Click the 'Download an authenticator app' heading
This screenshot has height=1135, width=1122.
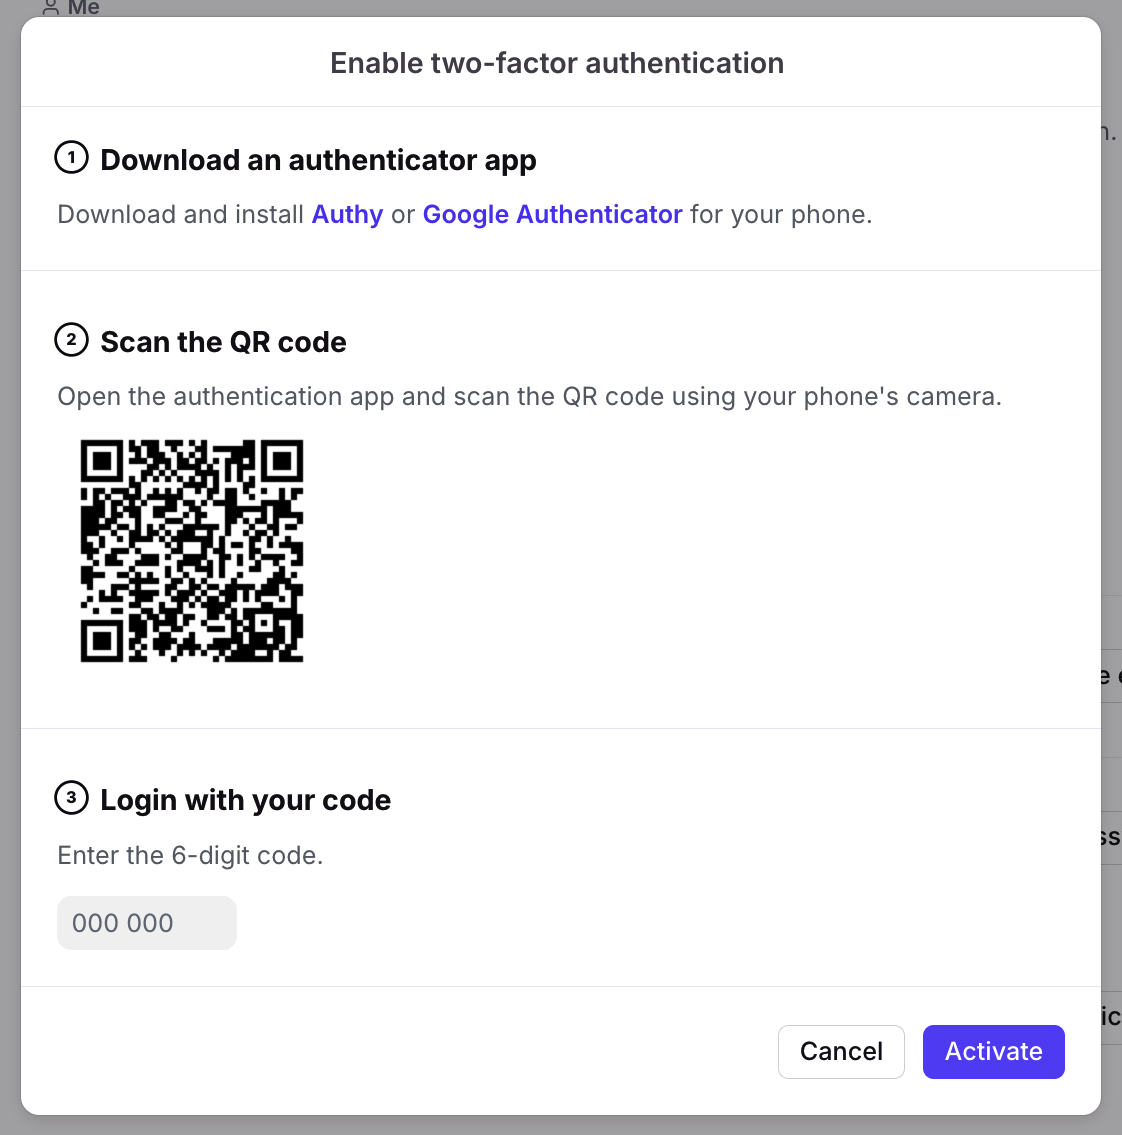(x=318, y=160)
